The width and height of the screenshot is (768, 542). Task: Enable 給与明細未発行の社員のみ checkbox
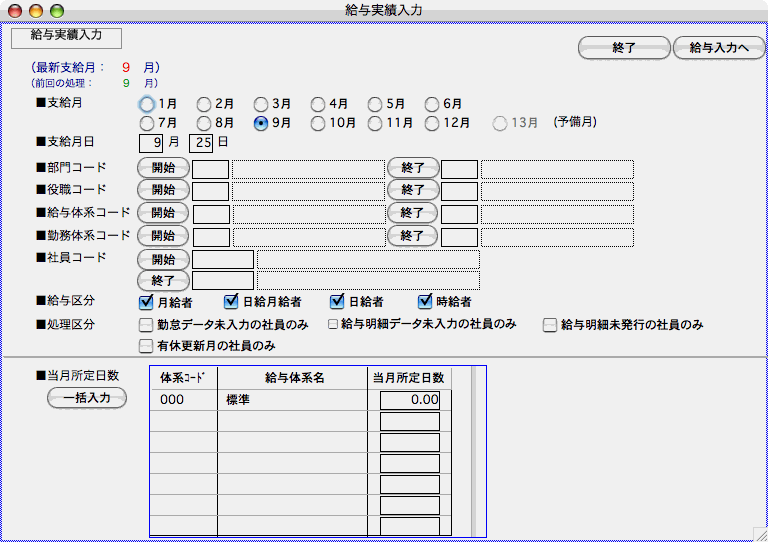[x=550, y=325]
